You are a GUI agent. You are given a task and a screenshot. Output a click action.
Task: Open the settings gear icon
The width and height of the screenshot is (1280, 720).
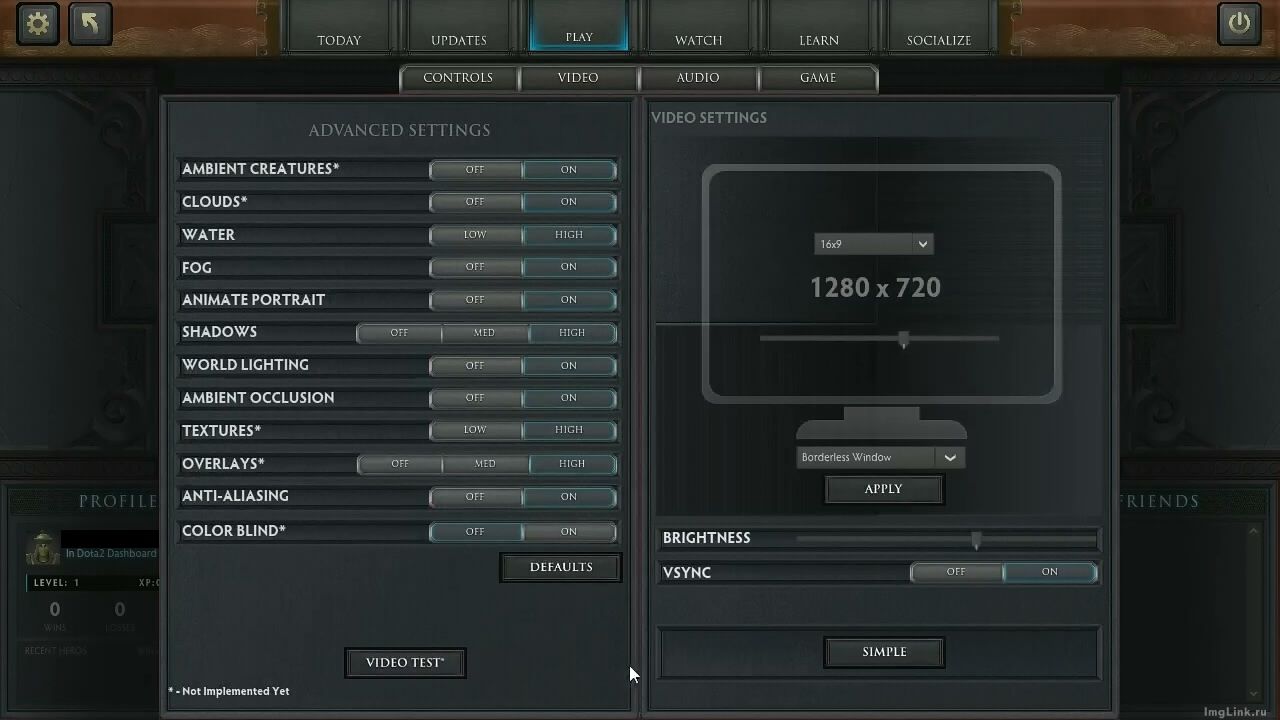(38, 23)
